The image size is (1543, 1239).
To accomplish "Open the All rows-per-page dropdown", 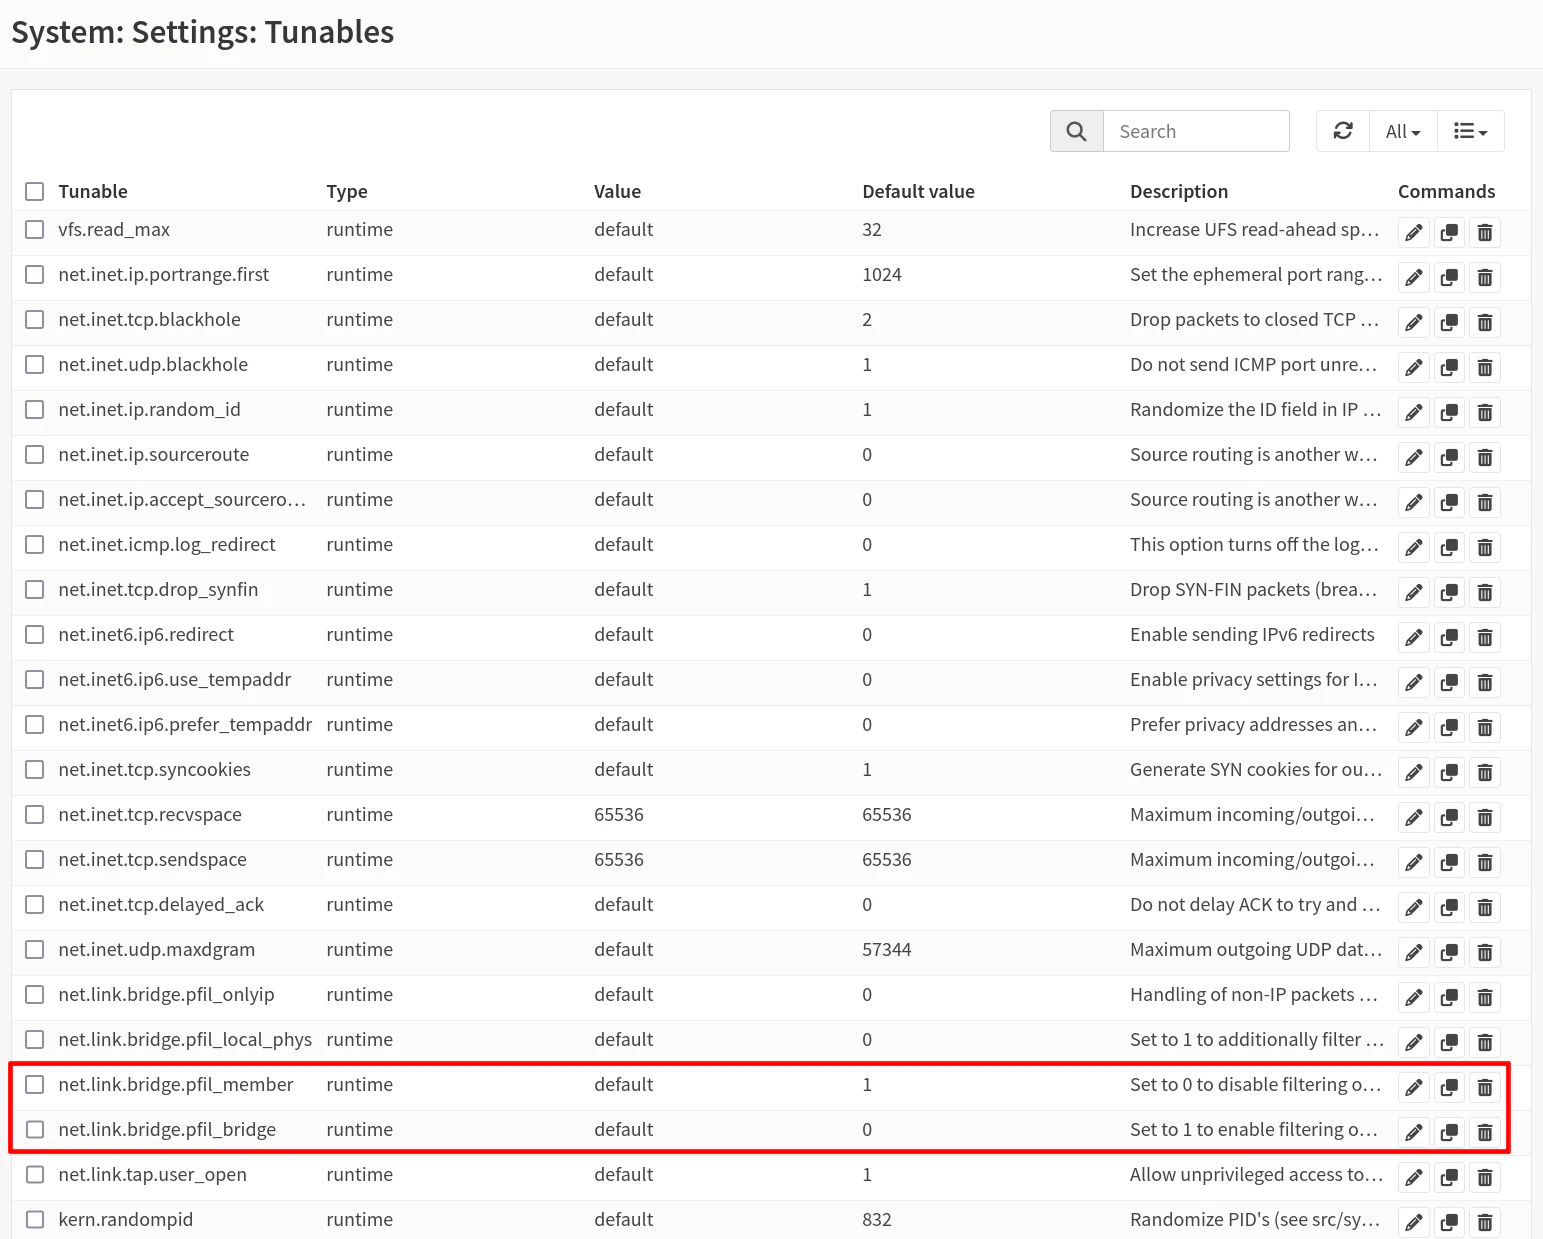I will coord(1403,131).
